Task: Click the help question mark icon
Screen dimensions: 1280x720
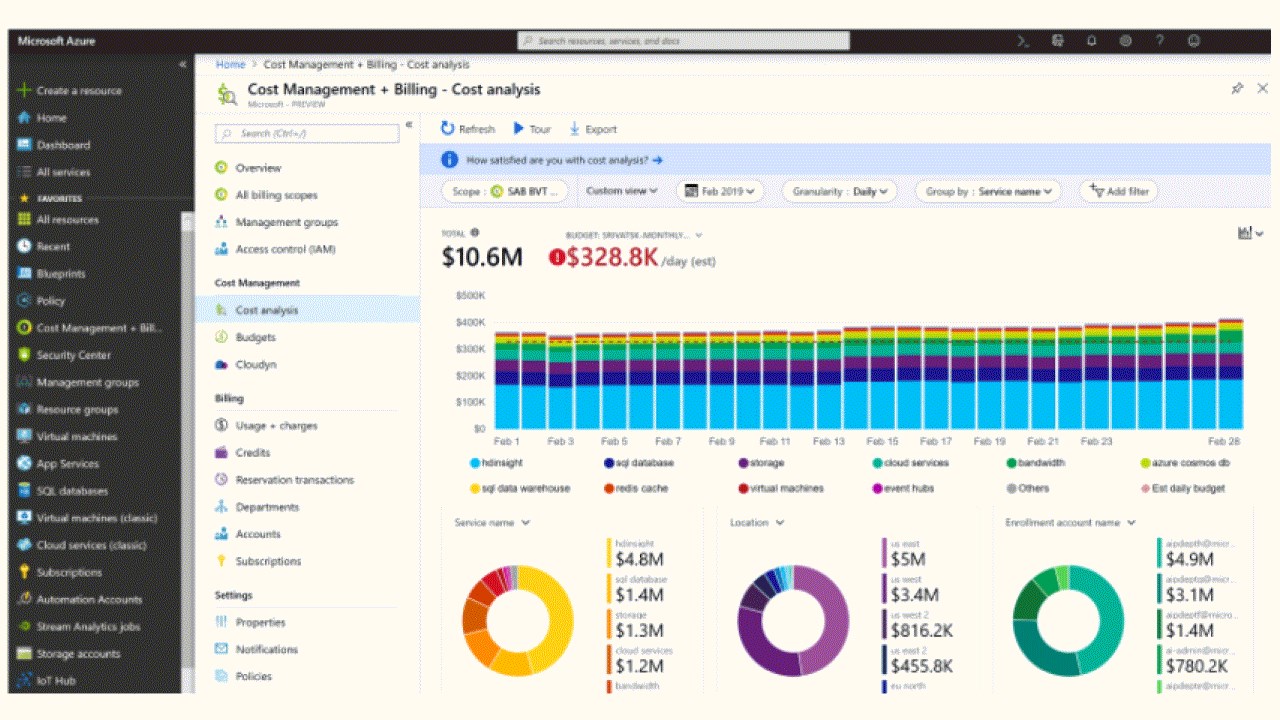Action: click(x=1160, y=41)
